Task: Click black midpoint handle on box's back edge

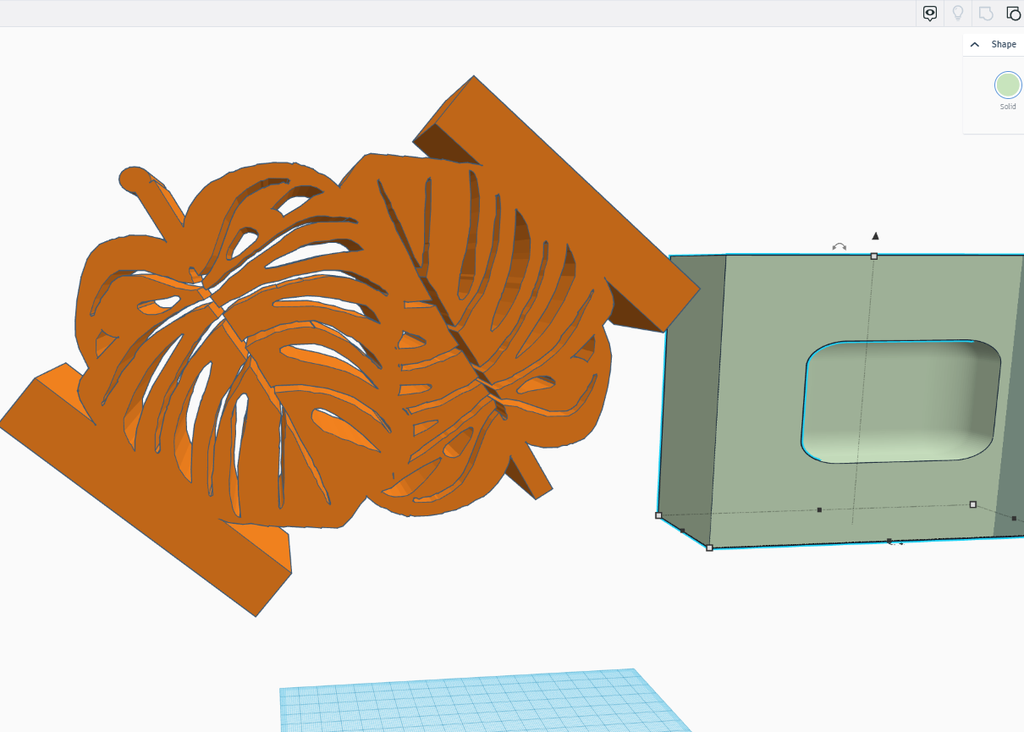Action: pos(819,510)
